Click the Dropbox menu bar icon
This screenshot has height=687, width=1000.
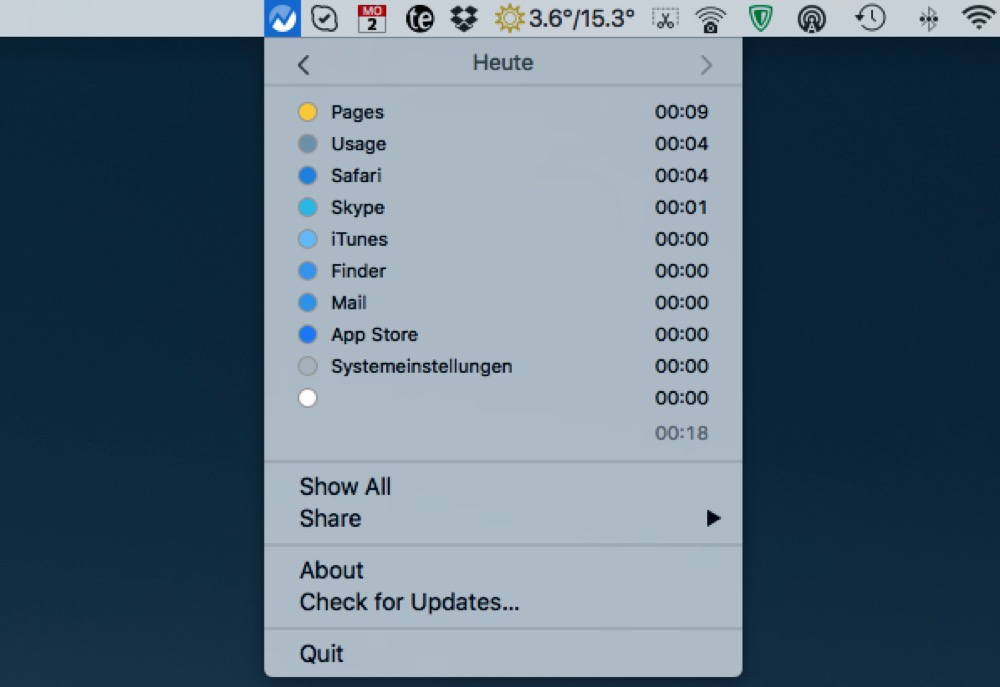click(x=464, y=18)
